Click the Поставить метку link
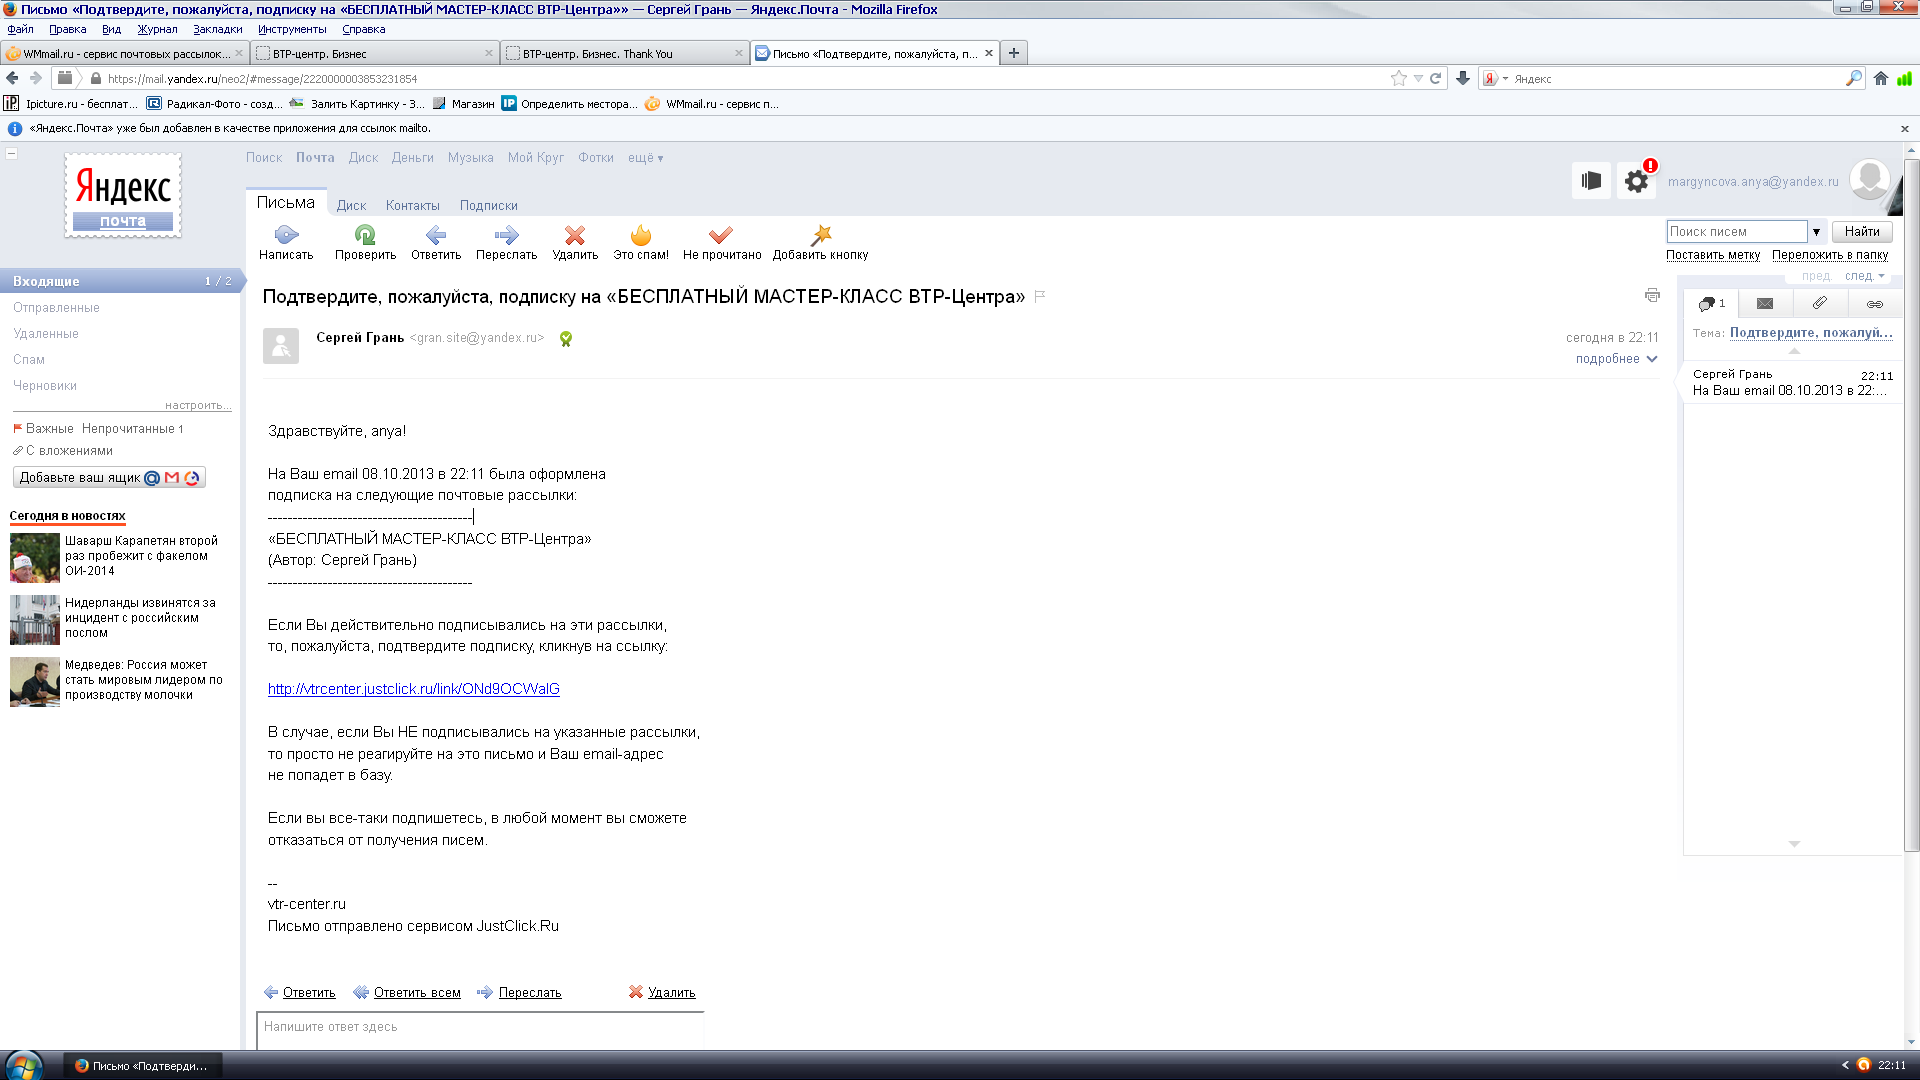 pos(1713,255)
